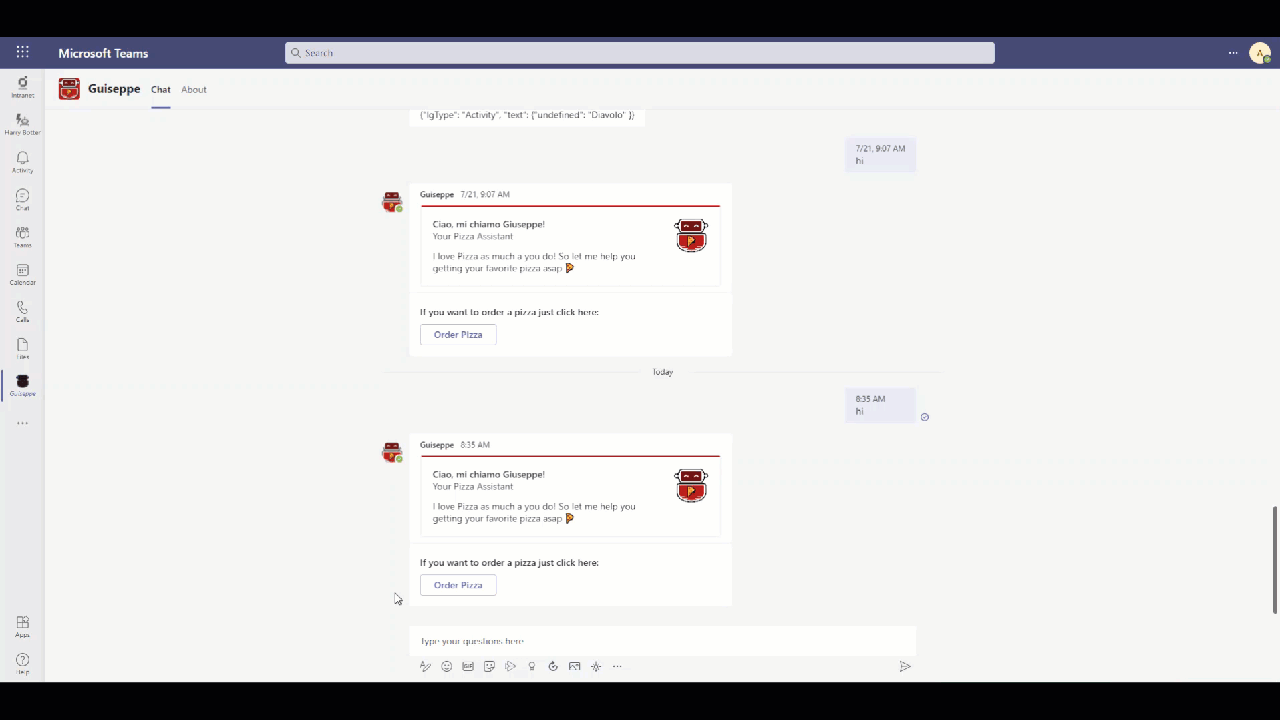This screenshot has height=720, width=1280.
Task: Open the emoji picker
Action: coord(447,666)
